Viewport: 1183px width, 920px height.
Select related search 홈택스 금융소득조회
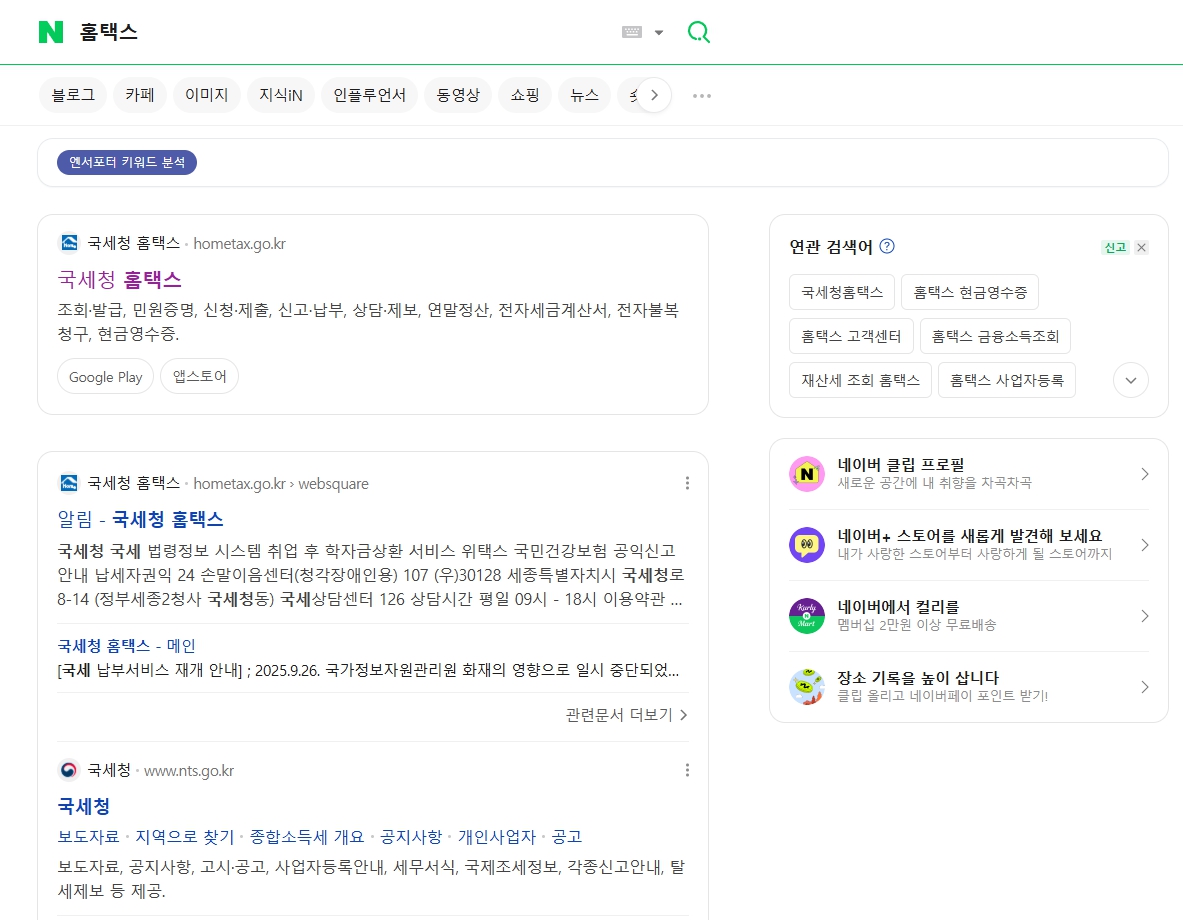995,336
